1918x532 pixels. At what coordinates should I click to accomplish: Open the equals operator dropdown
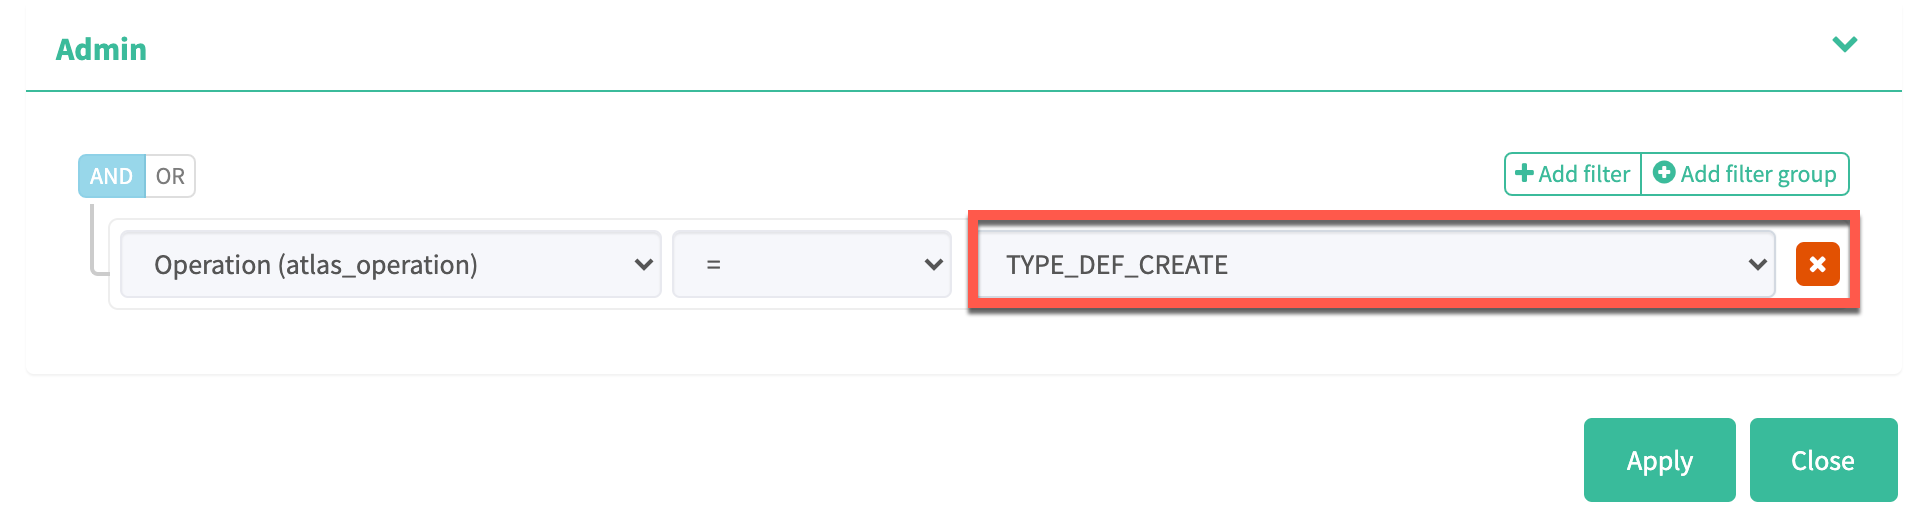tap(811, 265)
